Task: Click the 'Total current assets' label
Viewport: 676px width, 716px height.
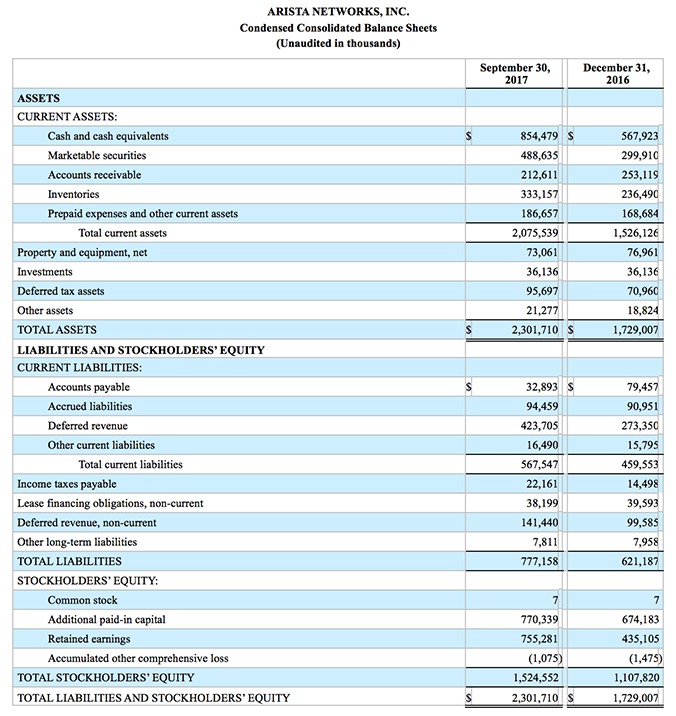Action: [x=122, y=233]
